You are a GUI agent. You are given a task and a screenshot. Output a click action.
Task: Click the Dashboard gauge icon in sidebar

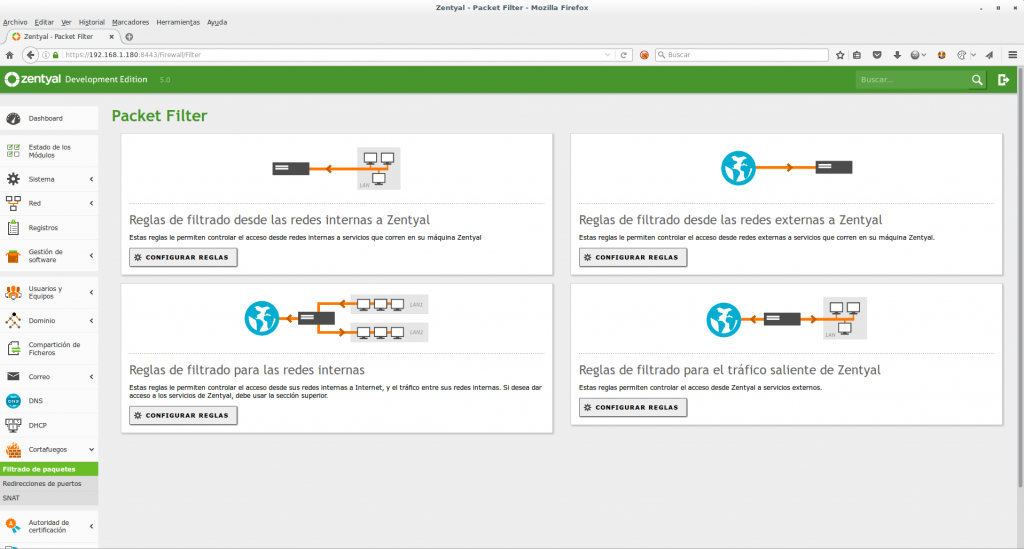(x=13, y=119)
